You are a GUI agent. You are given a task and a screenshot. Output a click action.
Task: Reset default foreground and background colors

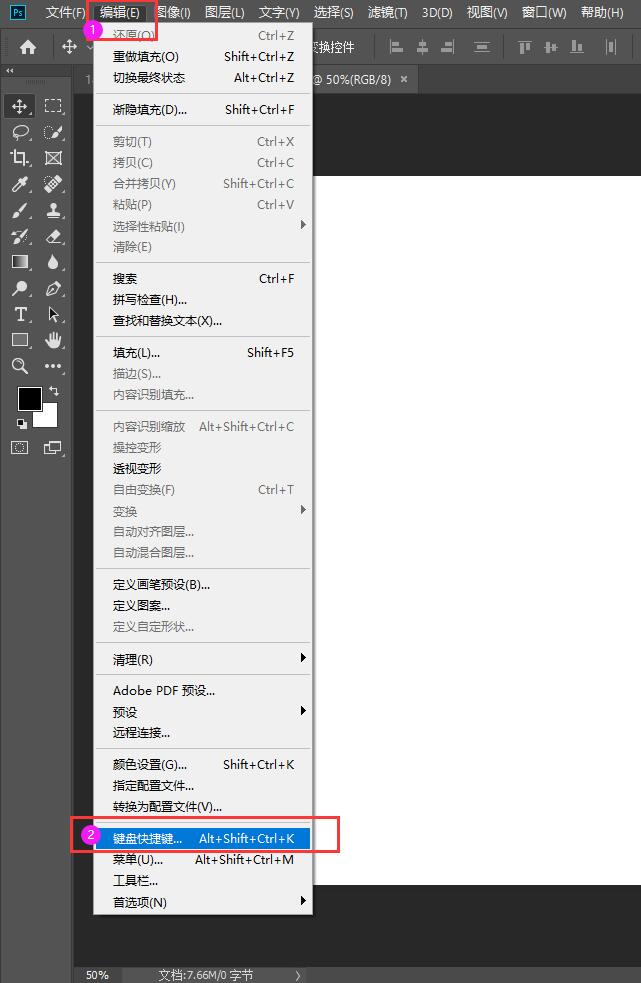click(x=22, y=424)
